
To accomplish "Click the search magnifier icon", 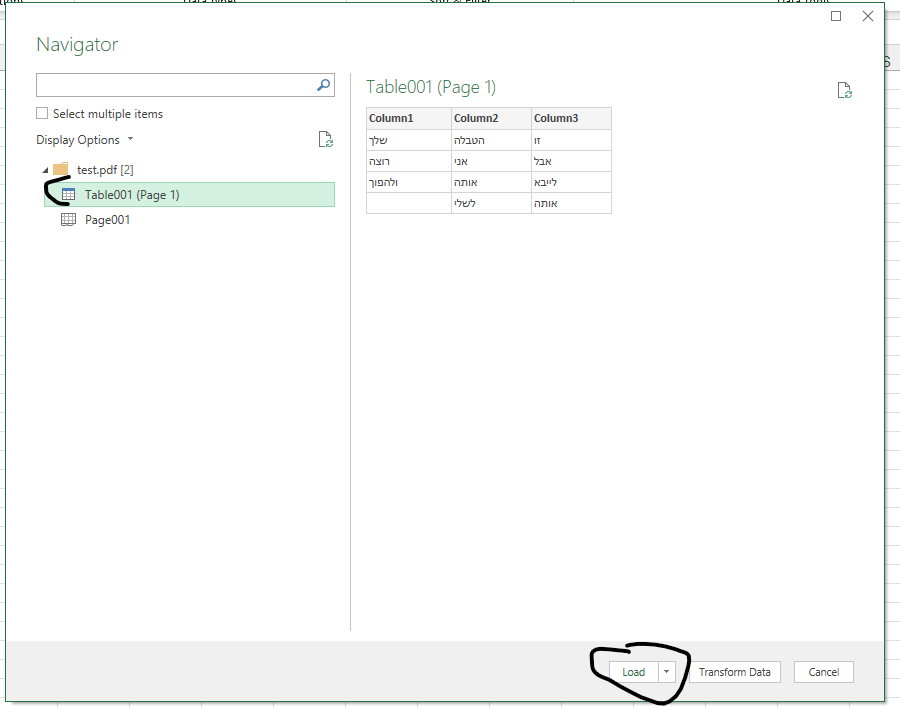I will point(323,85).
